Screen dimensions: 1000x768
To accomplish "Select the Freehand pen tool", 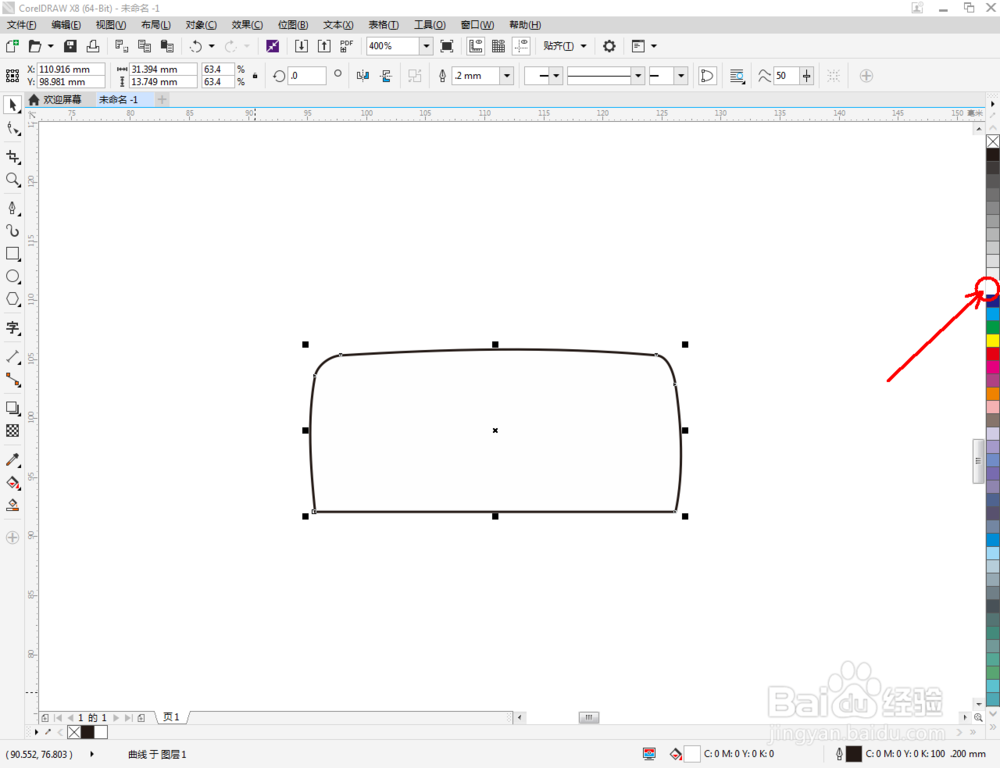I will [x=13, y=208].
